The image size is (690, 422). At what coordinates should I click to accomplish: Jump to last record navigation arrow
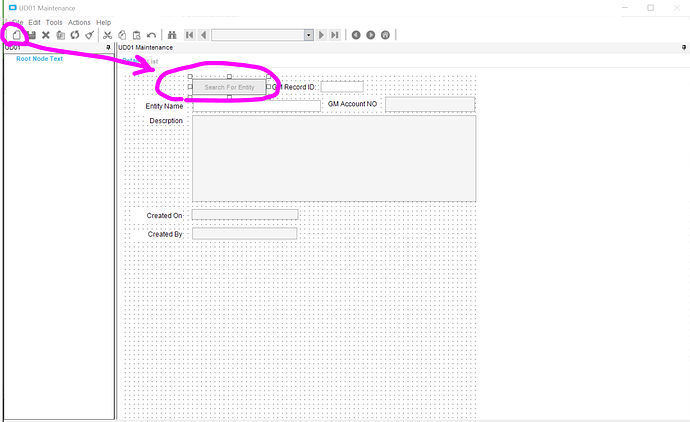point(335,35)
